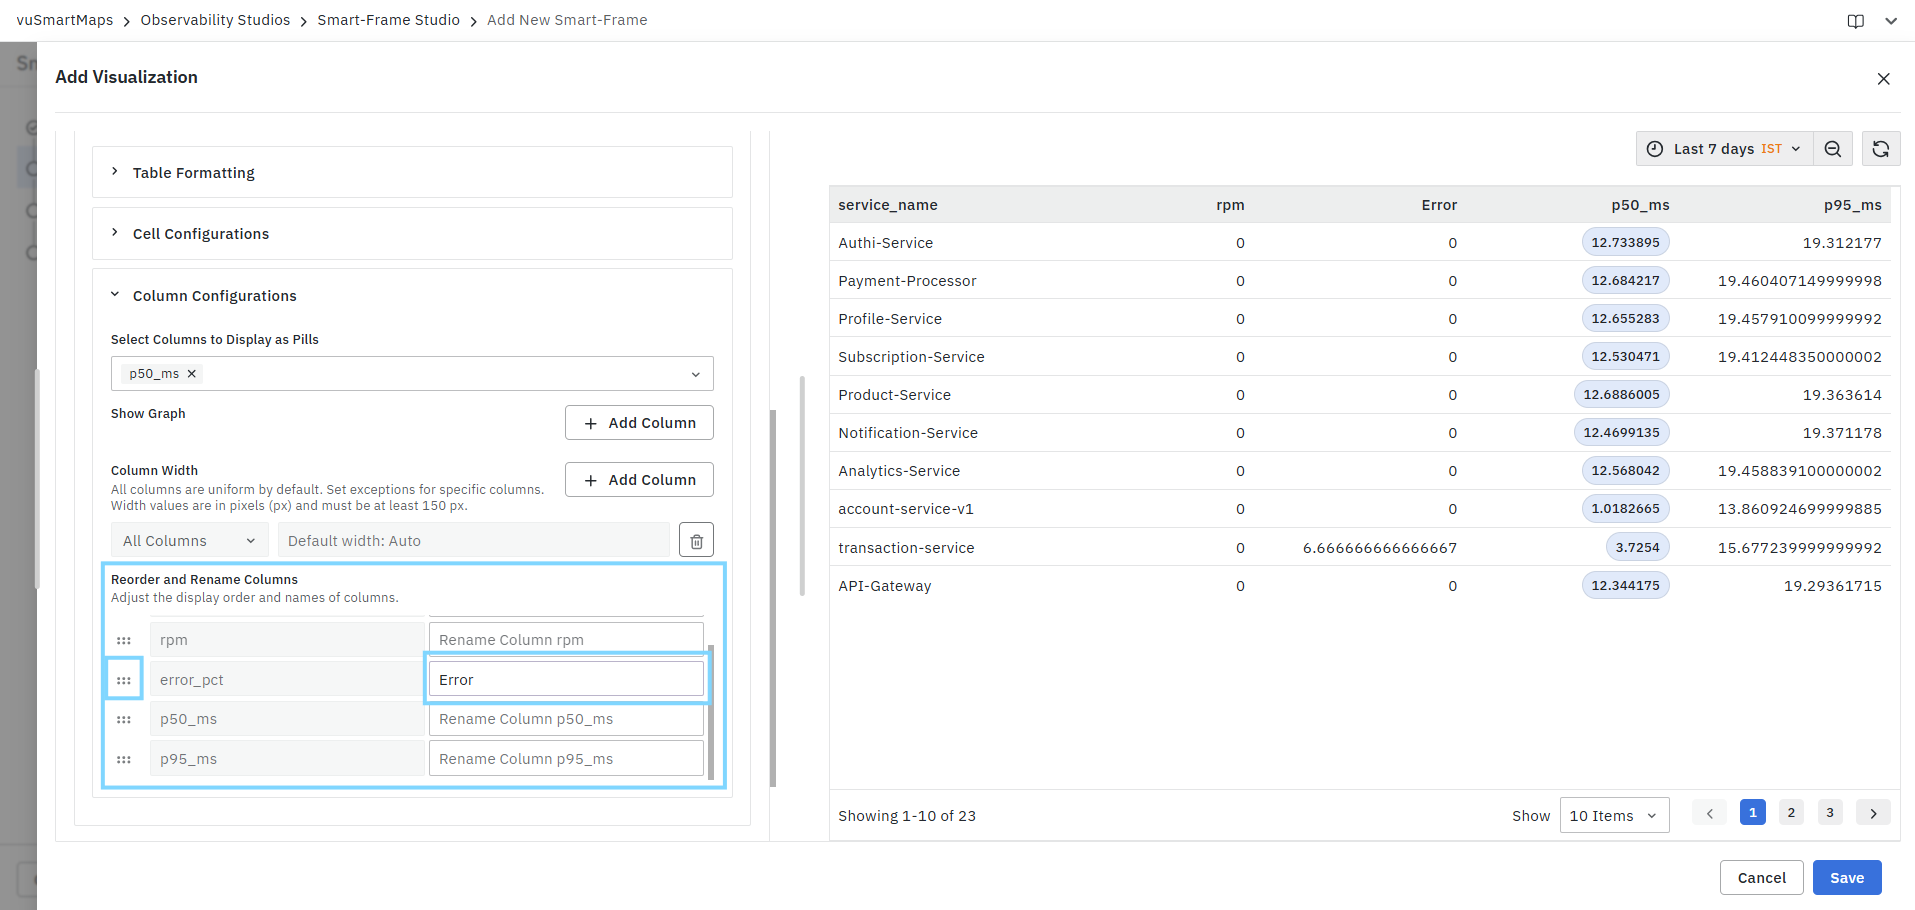Click the 6.666666666666667 error value
Image resolution: width=1915 pixels, height=910 pixels.
coord(1380,548)
